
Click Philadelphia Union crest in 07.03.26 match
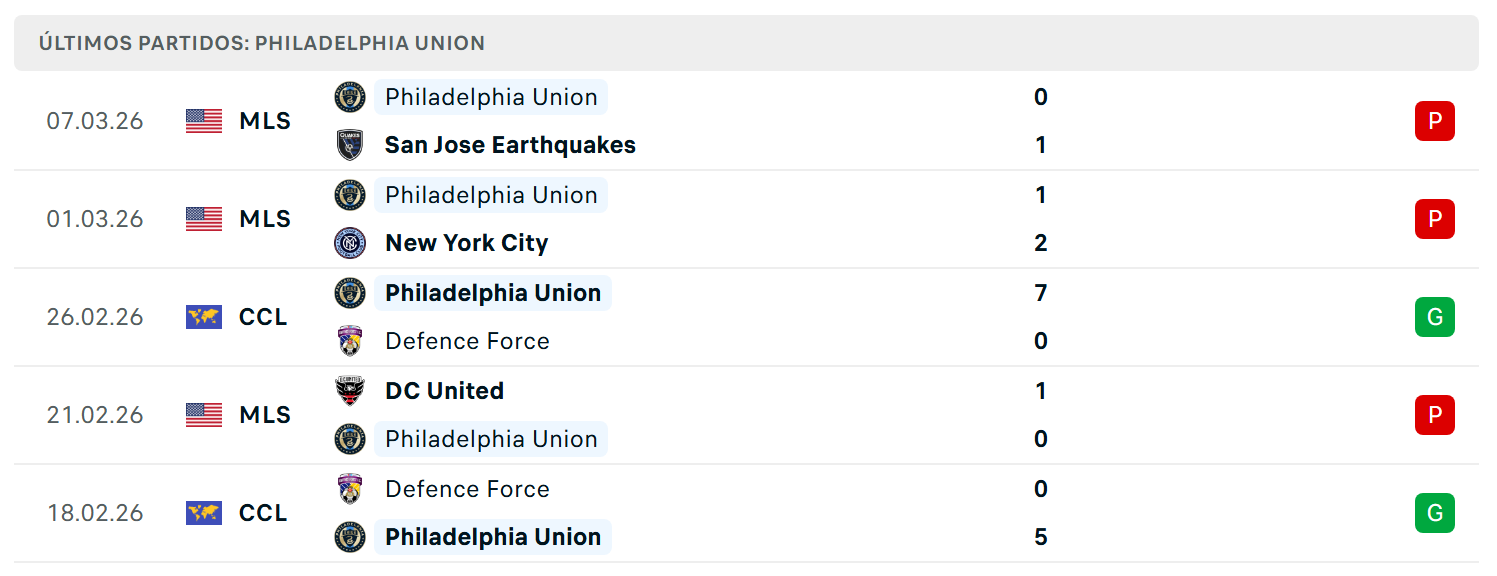[350, 97]
